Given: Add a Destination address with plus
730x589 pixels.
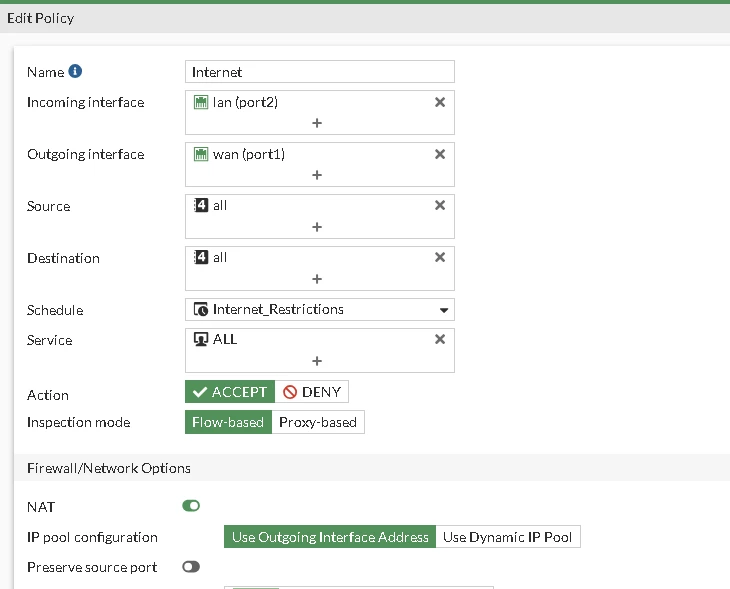Looking at the screenshot, I should (317, 279).
